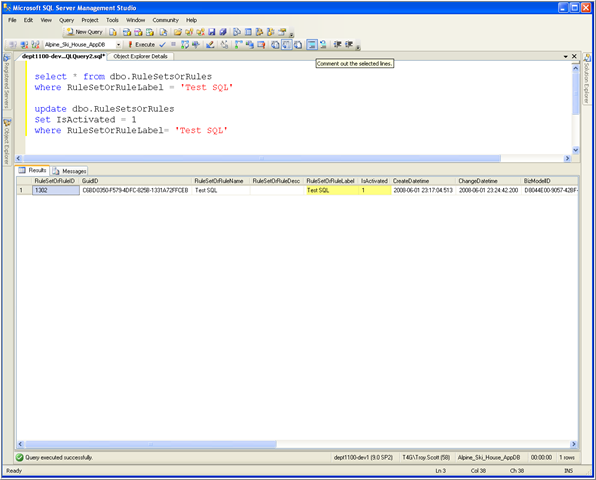
Task: Open the Alpine_Ski_House_AppDB database dropdown
Action: [118, 45]
